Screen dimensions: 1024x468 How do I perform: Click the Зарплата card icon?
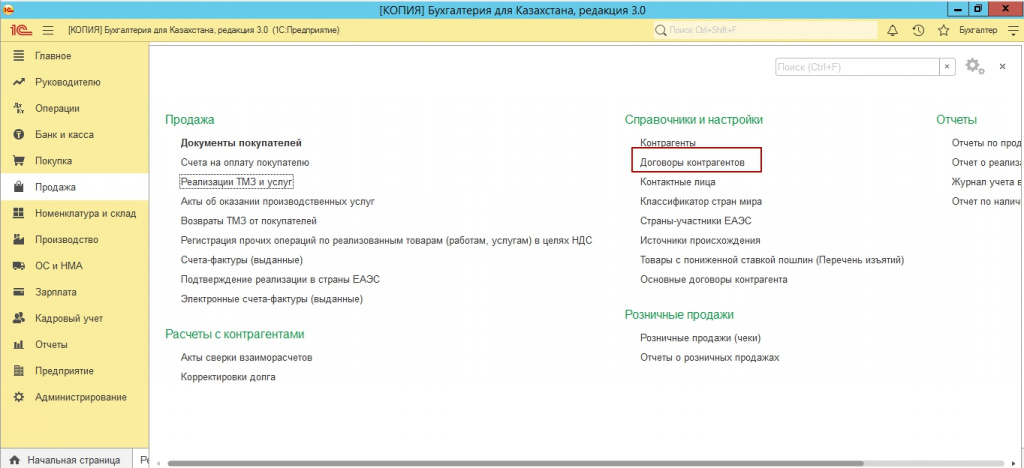click(x=19, y=292)
